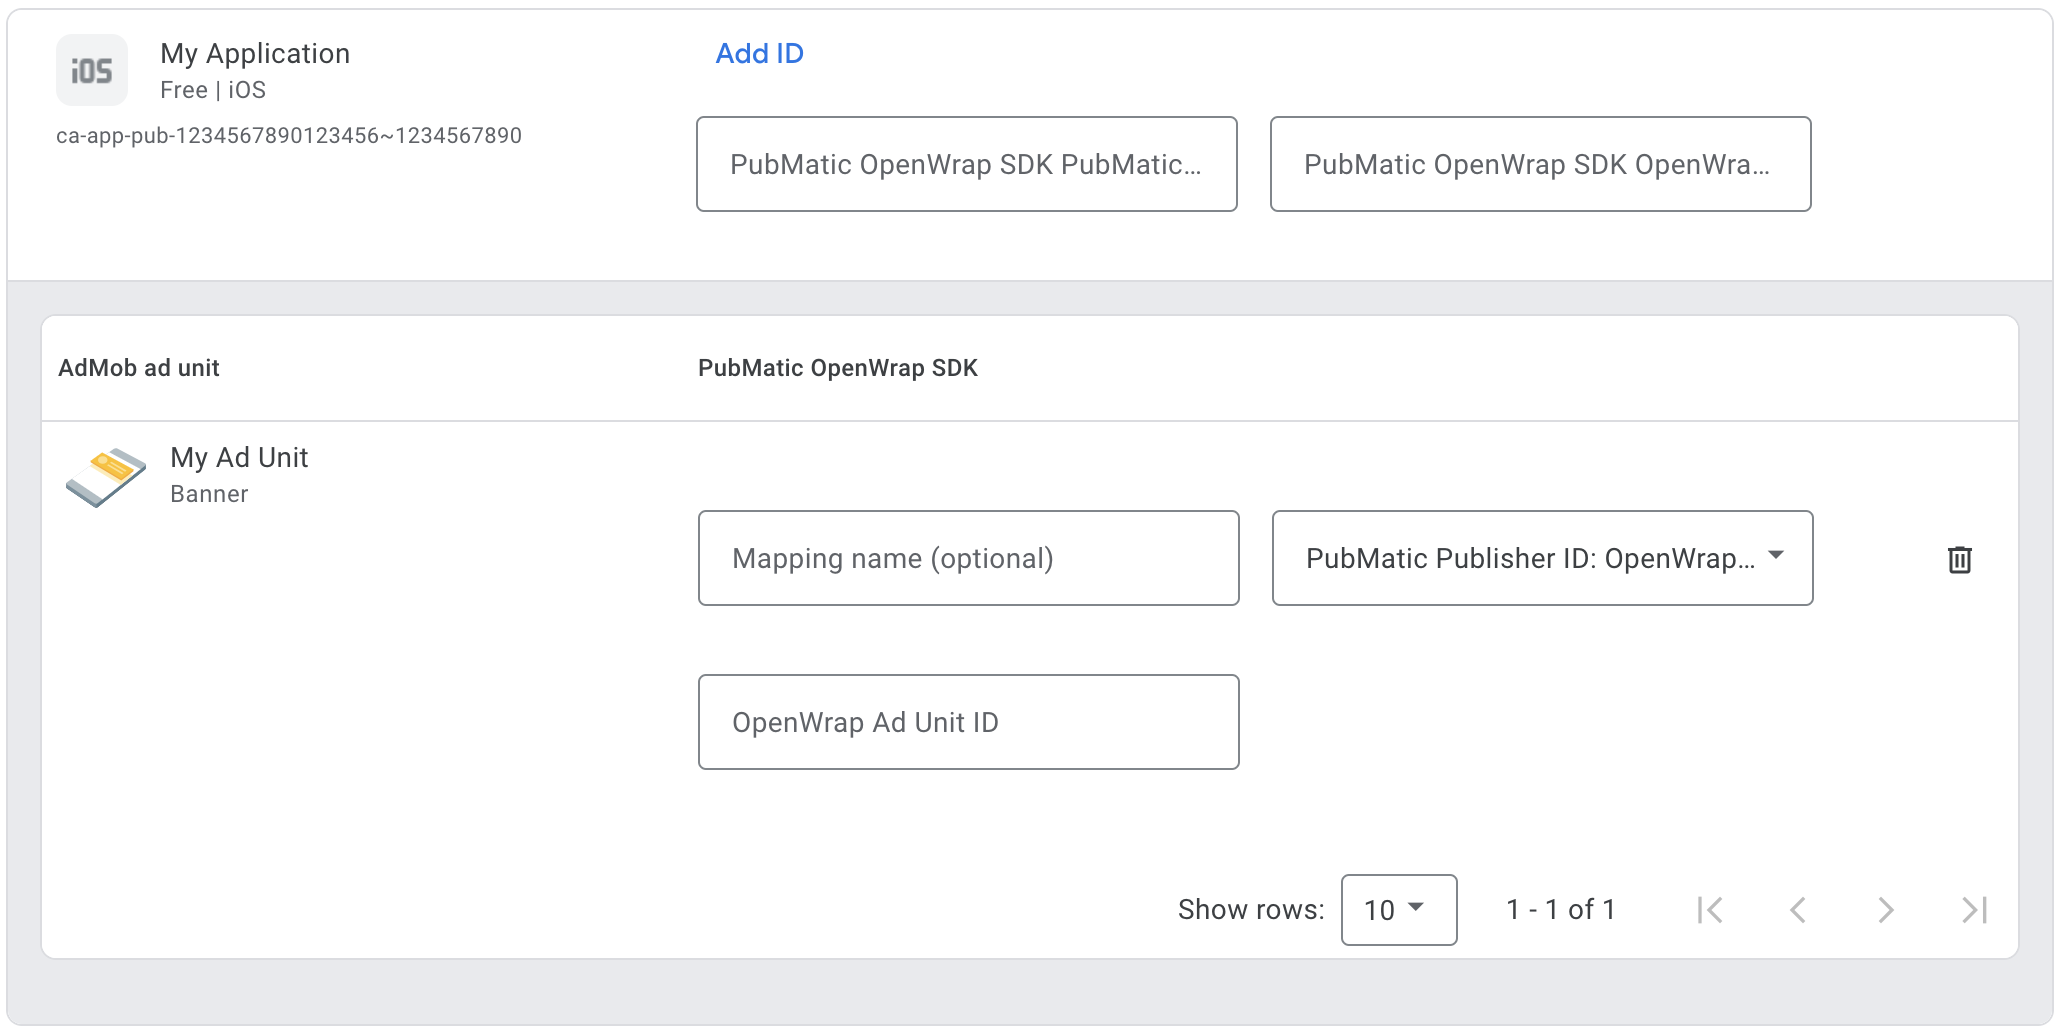Click the My Ad Unit name
This screenshot has width=2060, height=1032.
coord(239,458)
